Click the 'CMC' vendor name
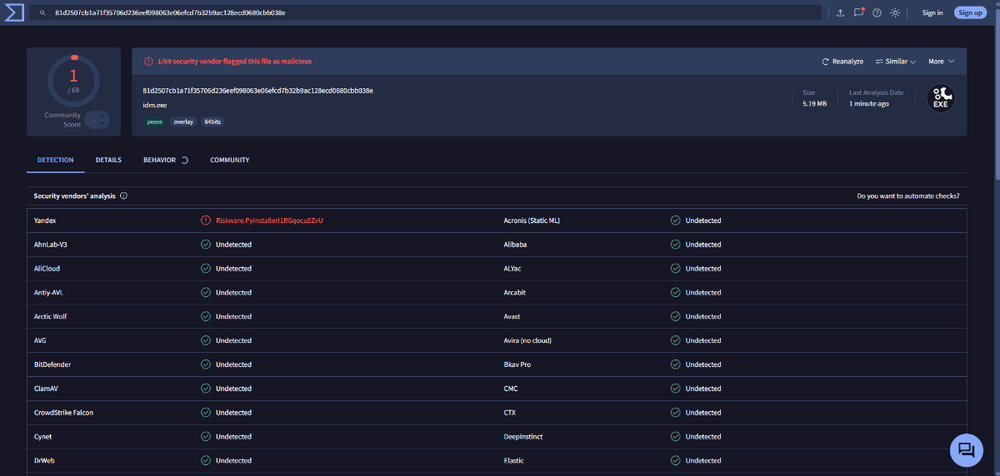The width and height of the screenshot is (1000, 476). pos(510,389)
